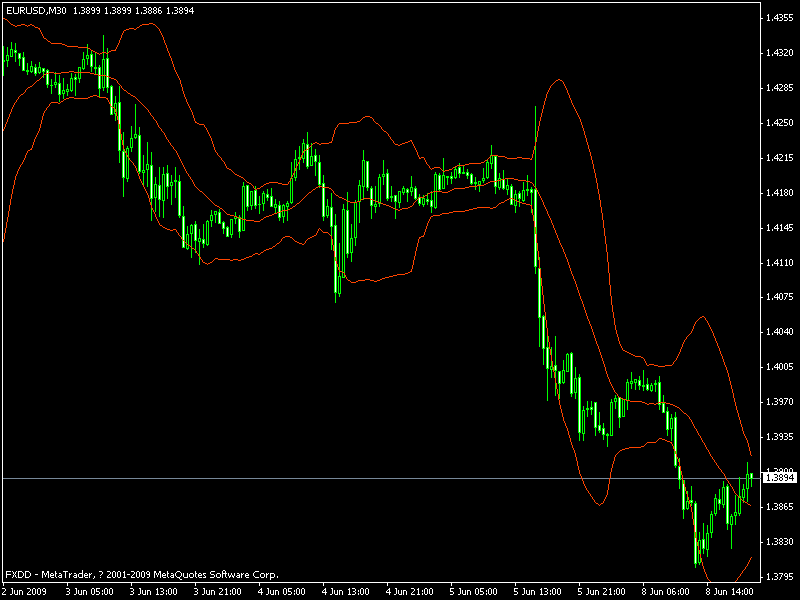The height and width of the screenshot is (600, 800).
Task: Click the 4 Jun 21:00 time label
Action: point(410,592)
